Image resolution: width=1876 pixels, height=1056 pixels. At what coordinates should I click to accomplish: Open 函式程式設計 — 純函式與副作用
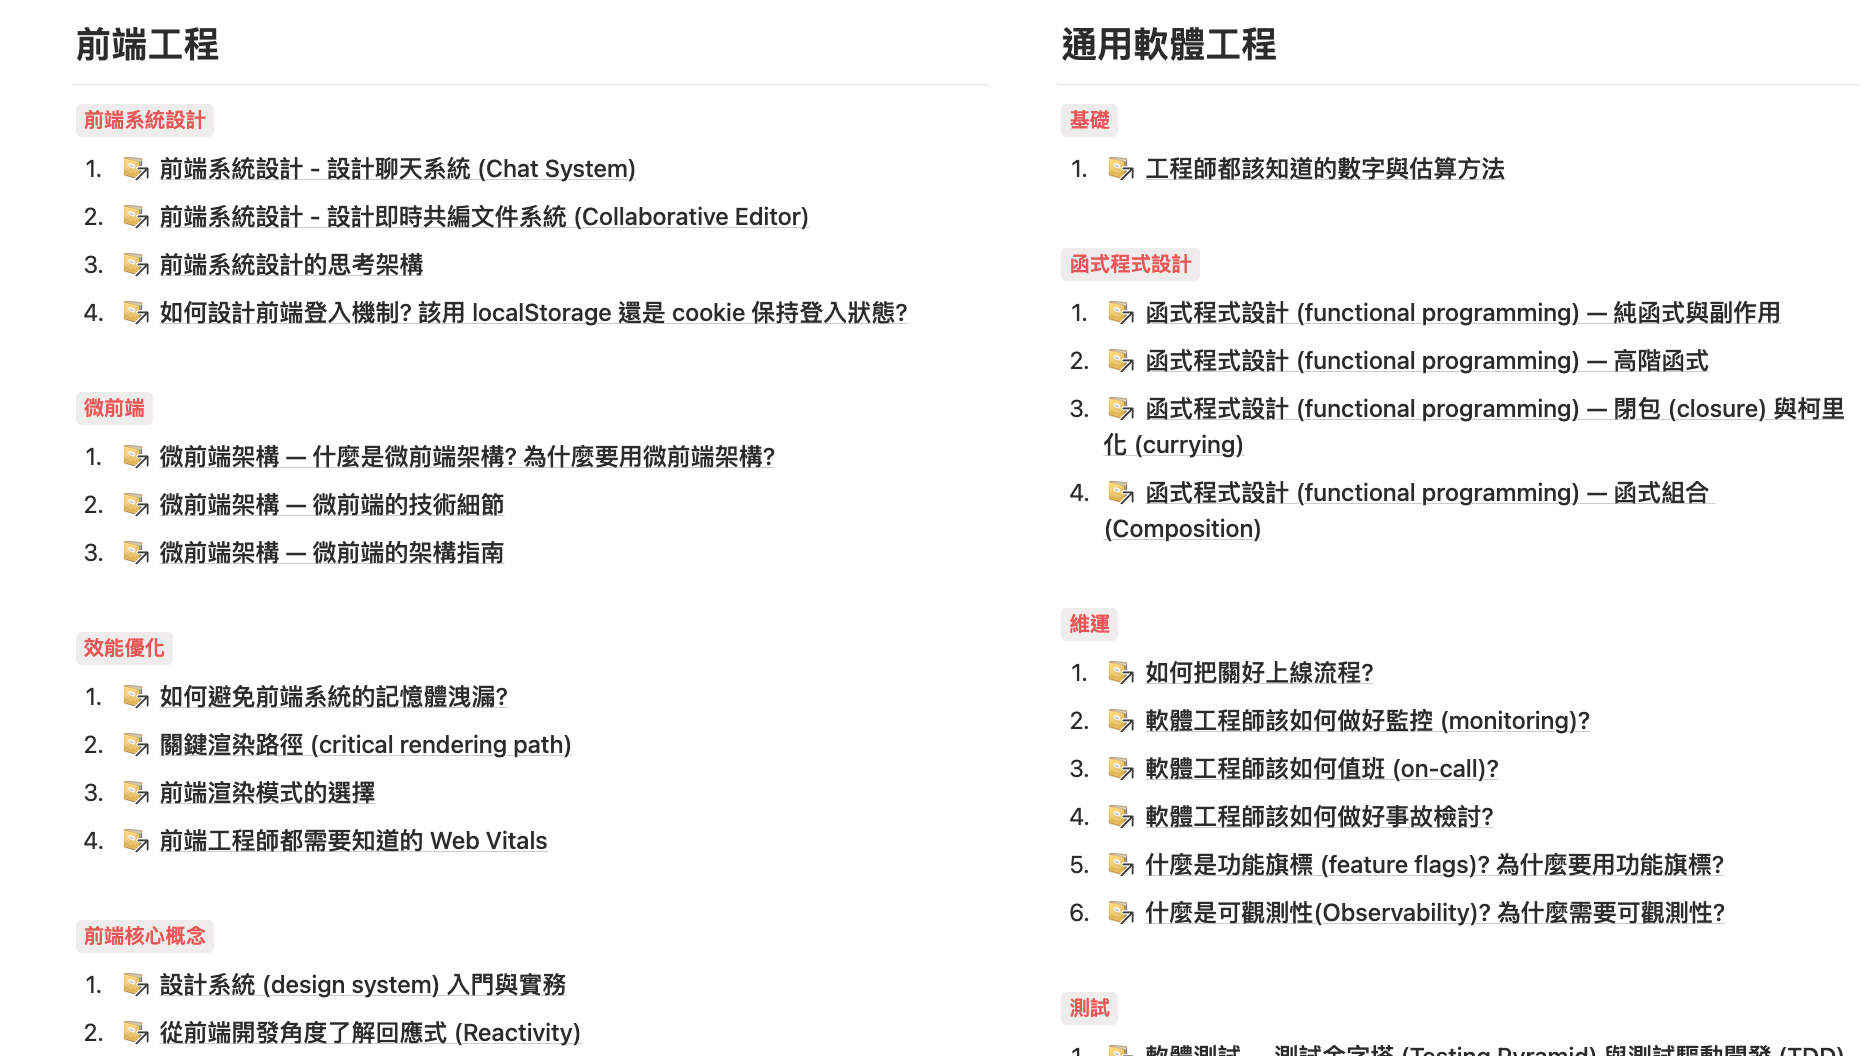(x=1463, y=313)
